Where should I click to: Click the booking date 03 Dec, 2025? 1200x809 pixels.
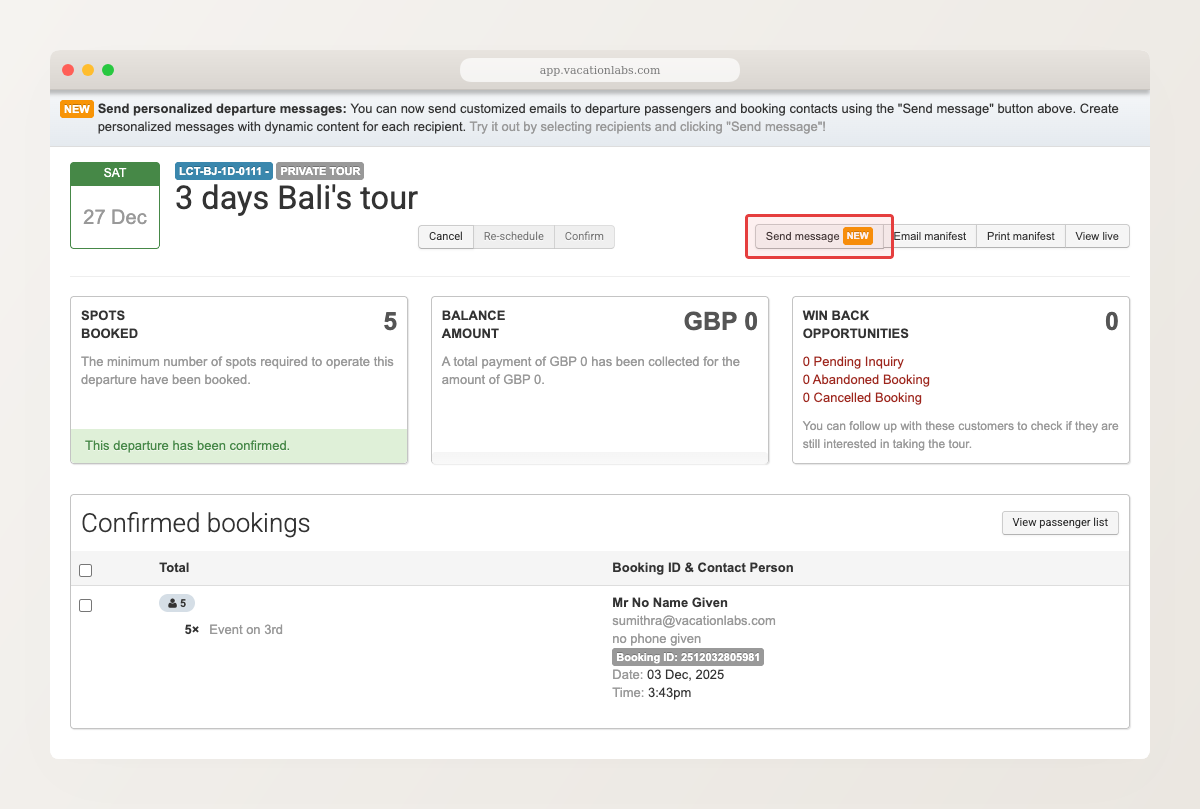tap(685, 675)
